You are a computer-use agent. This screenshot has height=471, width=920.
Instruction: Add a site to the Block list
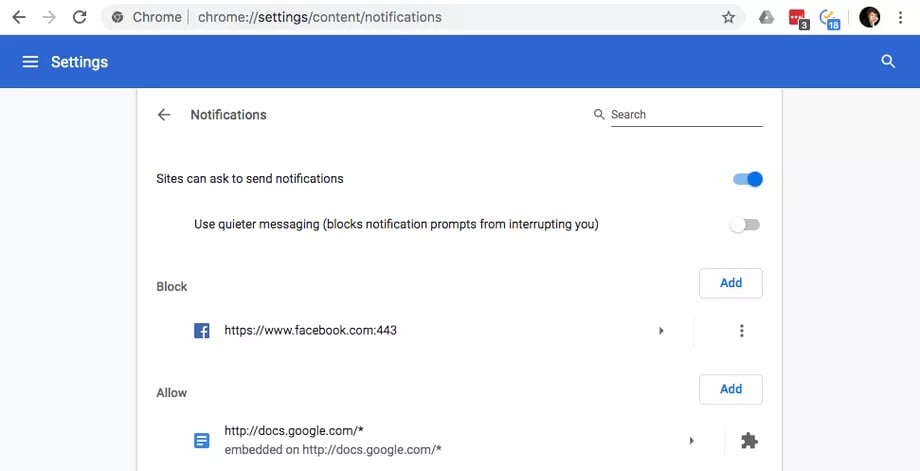point(731,283)
